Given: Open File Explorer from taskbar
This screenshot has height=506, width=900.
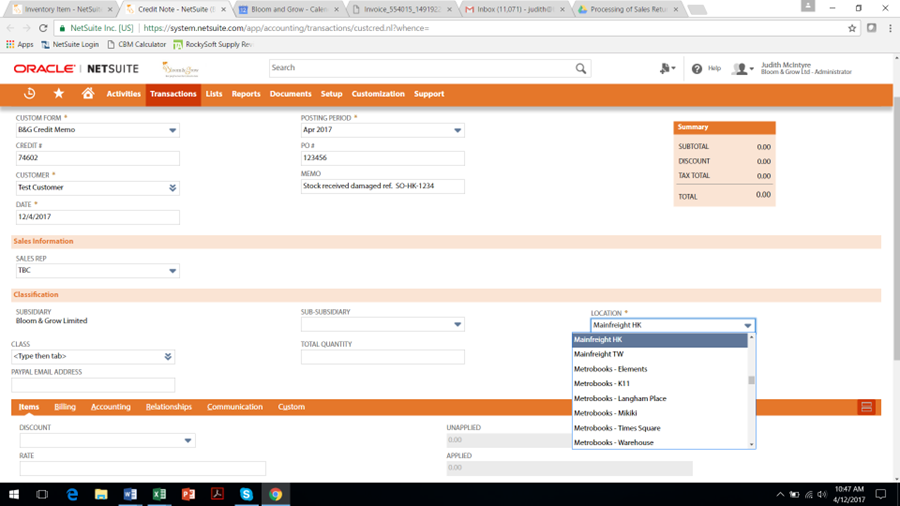Looking at the screenshot, I should point(101,495).
